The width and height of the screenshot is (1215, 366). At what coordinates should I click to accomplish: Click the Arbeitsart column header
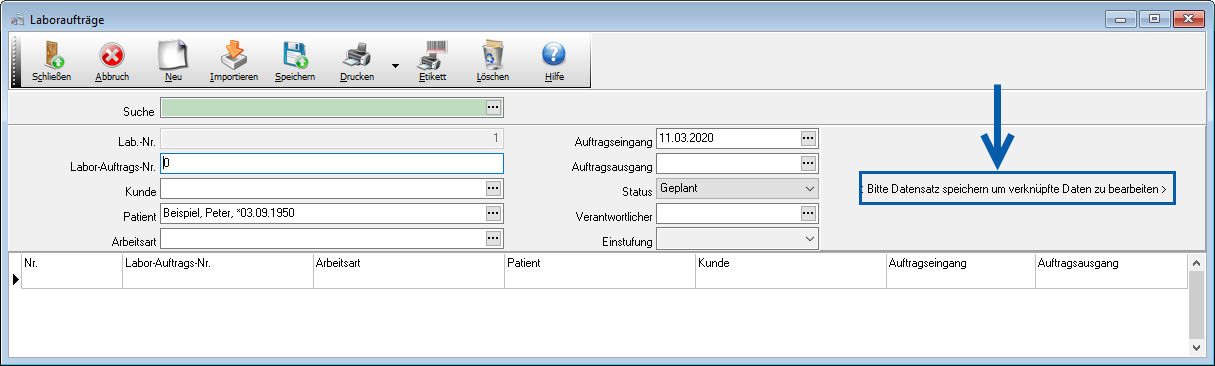[x=409, y=263]
